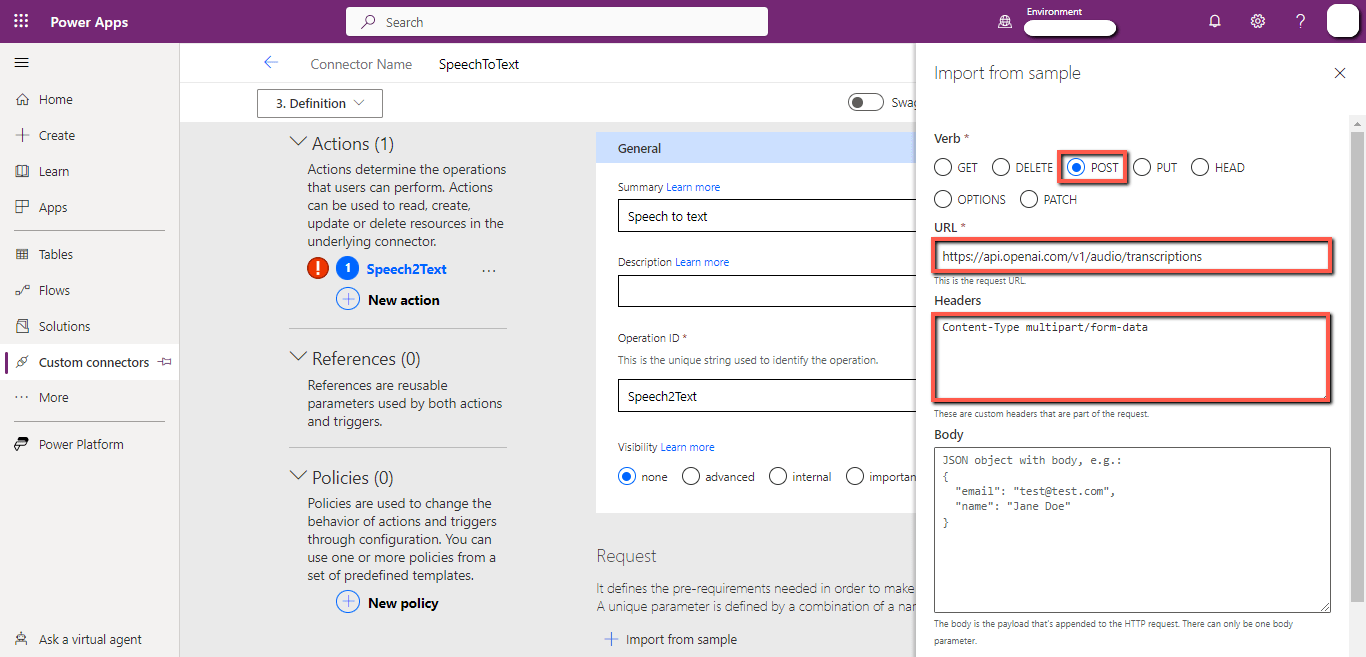Click the Solutions icon in sidebar
The width and height of the screenshot is (1366, 657).
coord(22,326)
